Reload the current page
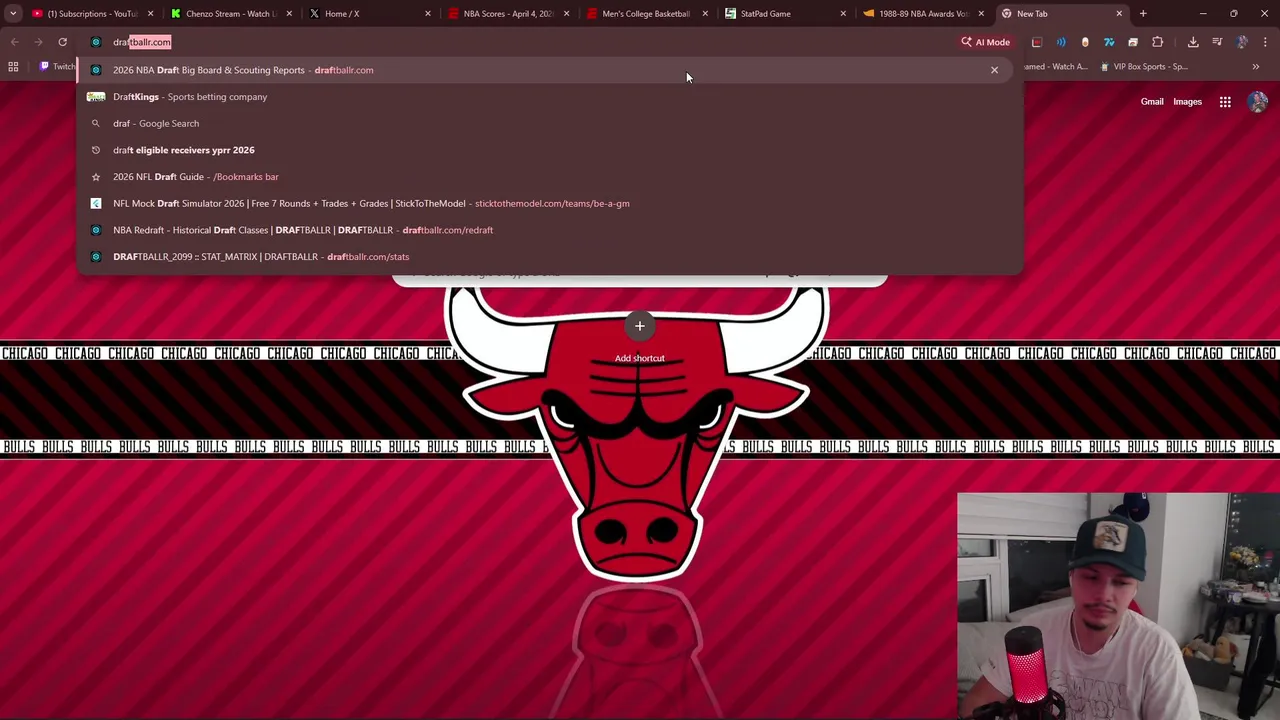1280x720 pixels. click(62, 42)
